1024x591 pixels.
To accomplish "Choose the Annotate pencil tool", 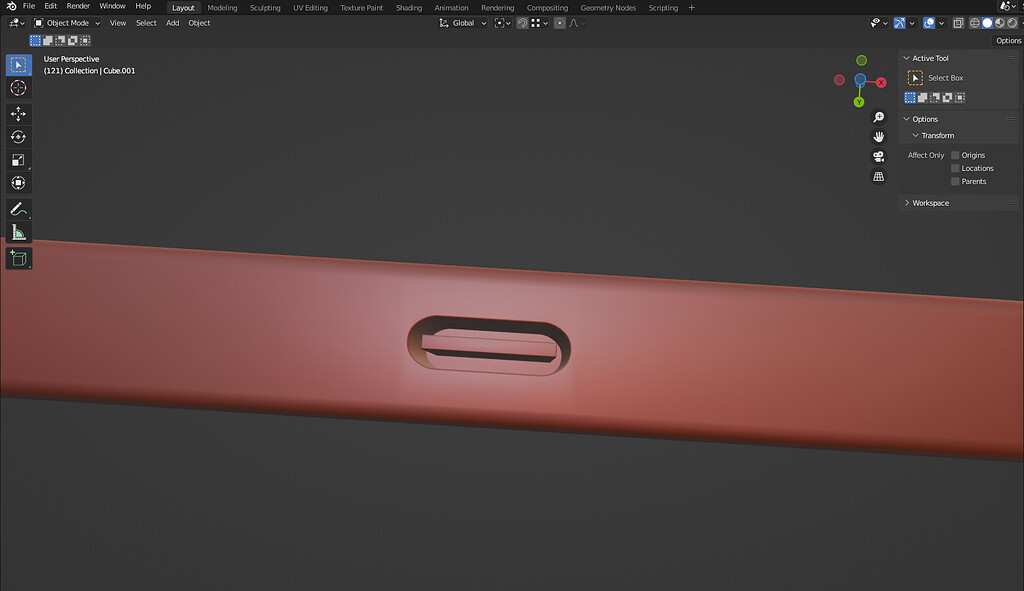I will (x=18, y=209).
